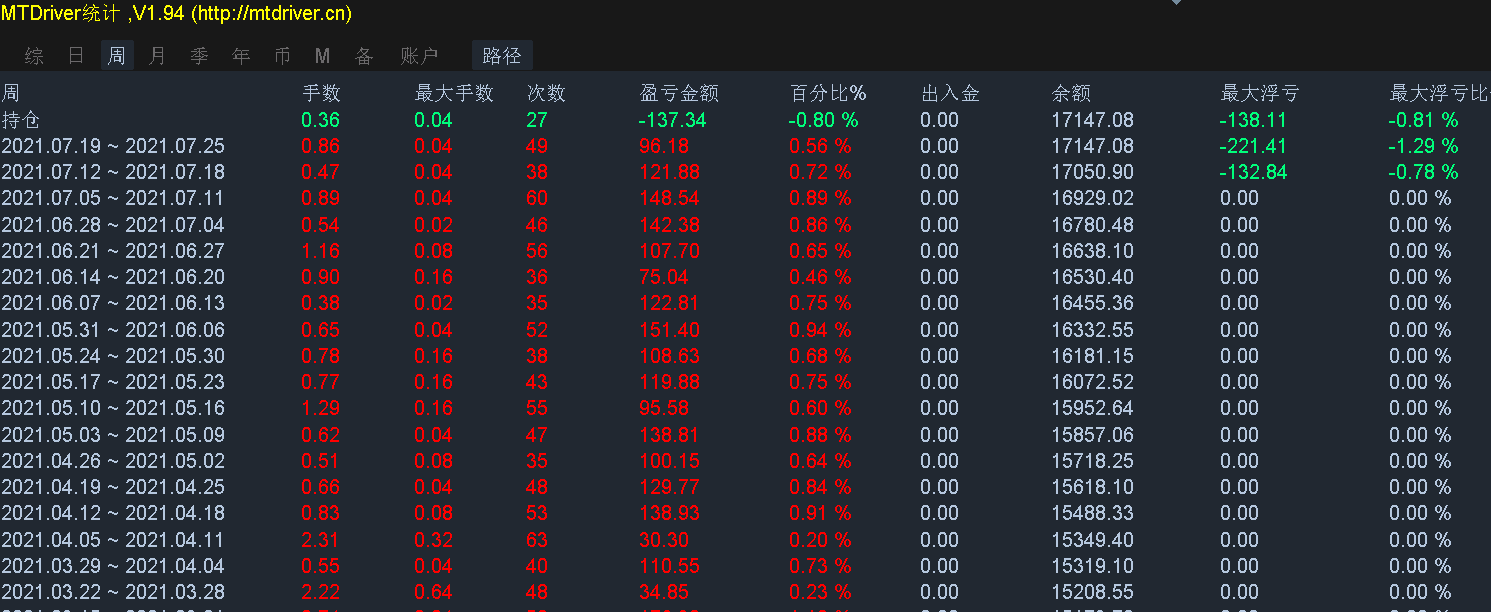Switch to the 月 monthly tab
This screenshot has height=612, width=1491.
click(157, 56)
